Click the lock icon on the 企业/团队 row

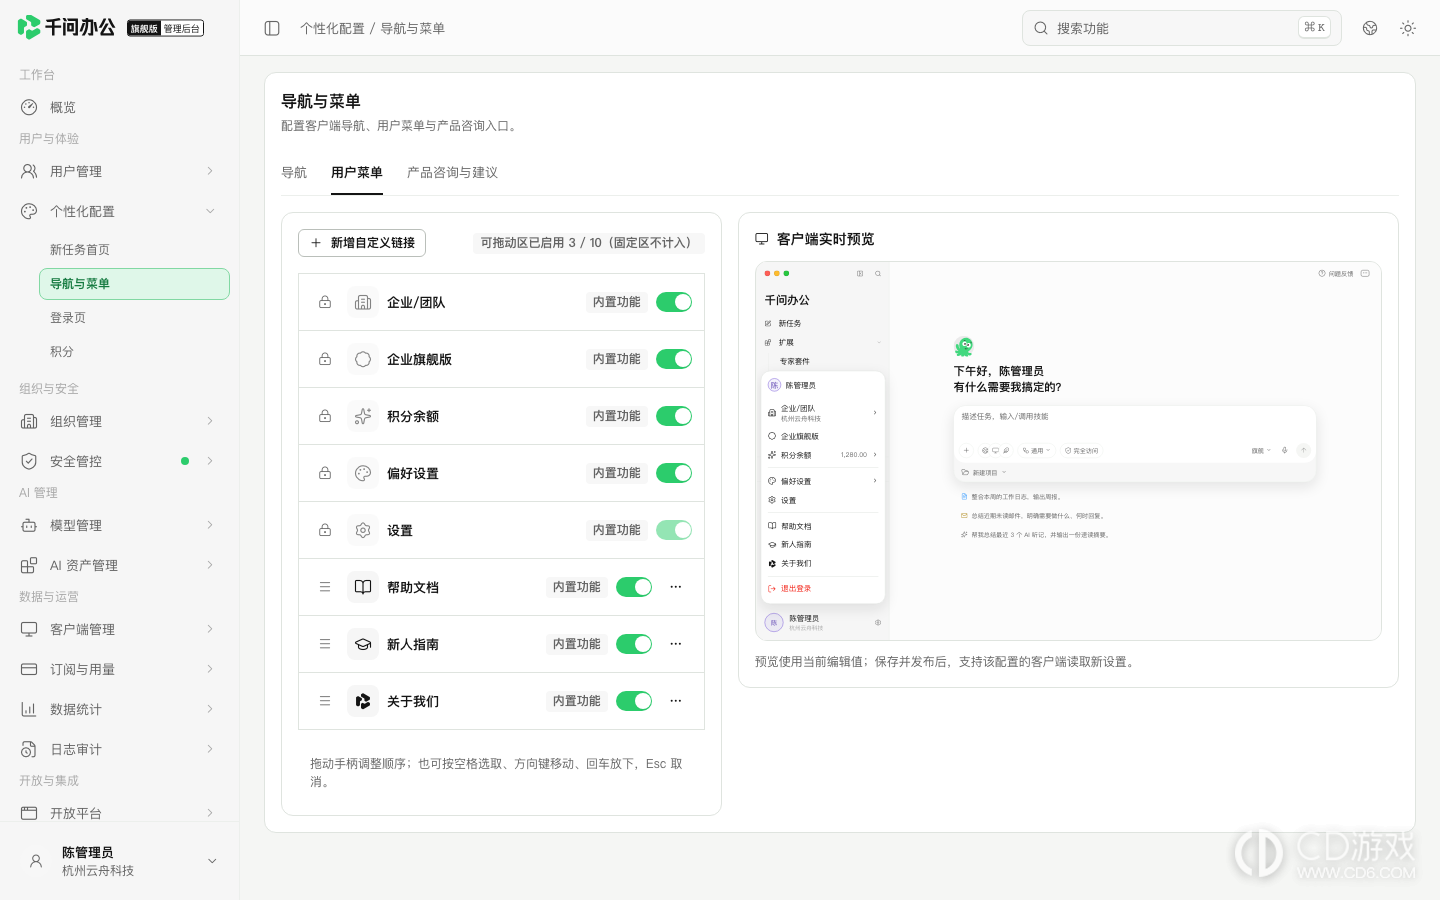coord(325,302)
